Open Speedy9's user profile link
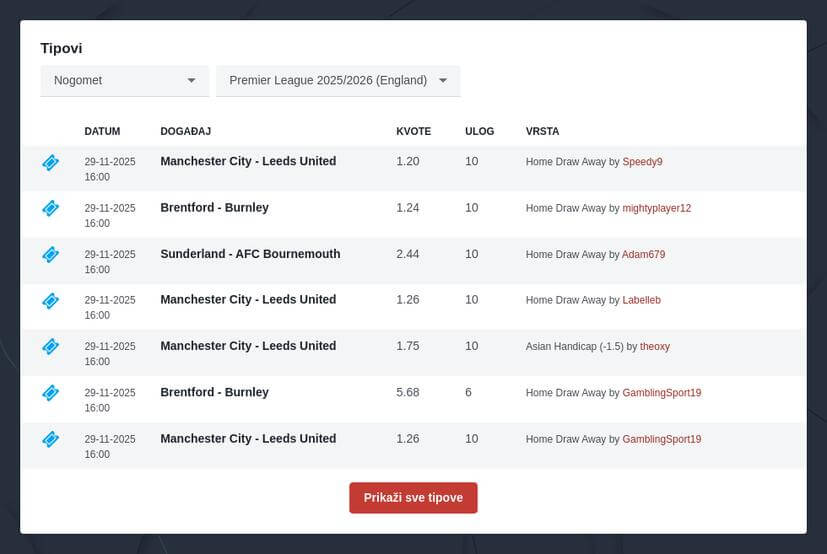Image resolution: width=827 pixels, height=554 pixels. tap(642, 162)
